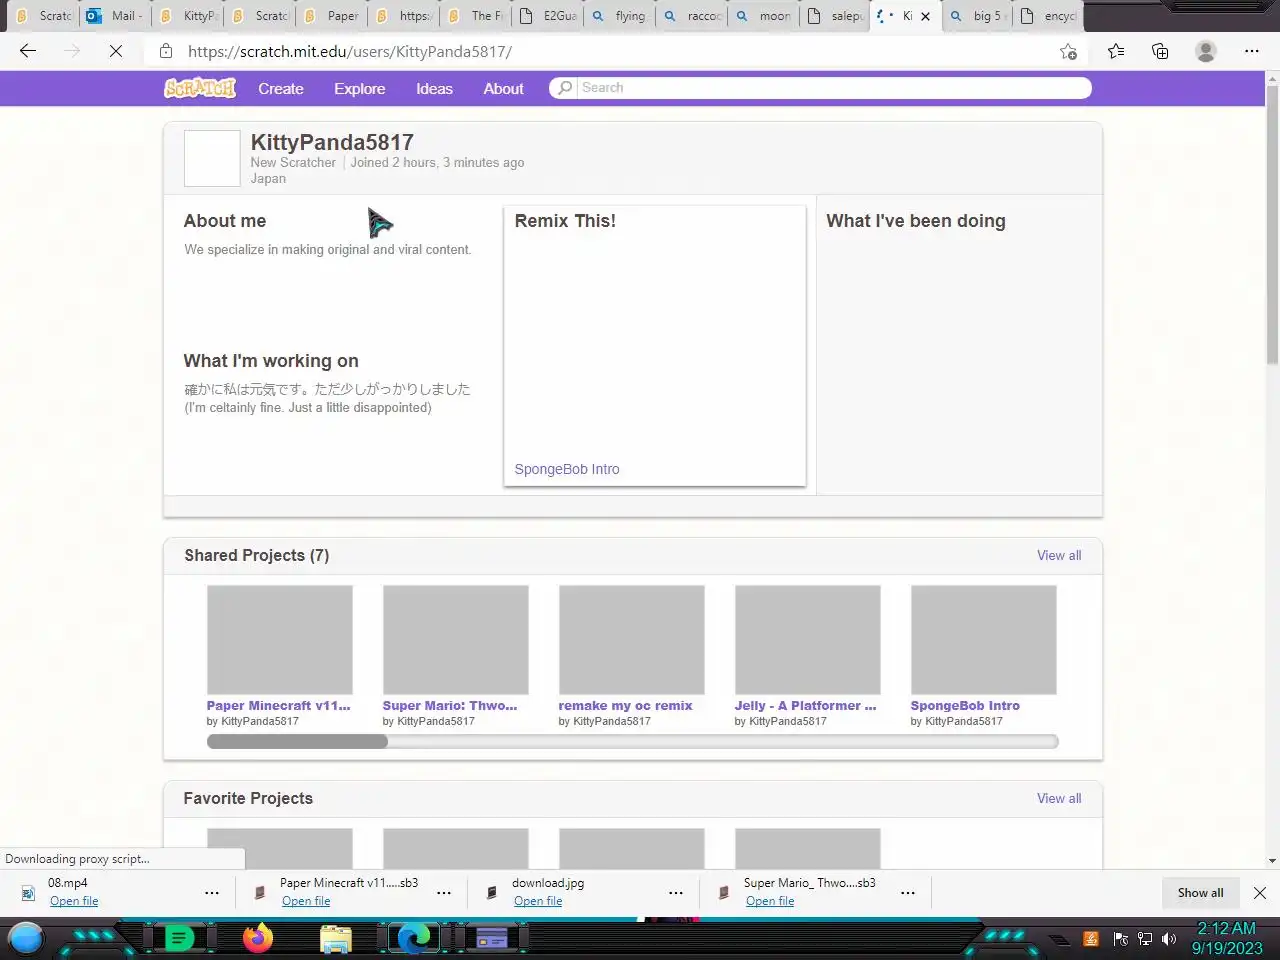Click the Jelly platformer project thumbnail
Viewport: 1280px width, 960px height.
(808, 640)
